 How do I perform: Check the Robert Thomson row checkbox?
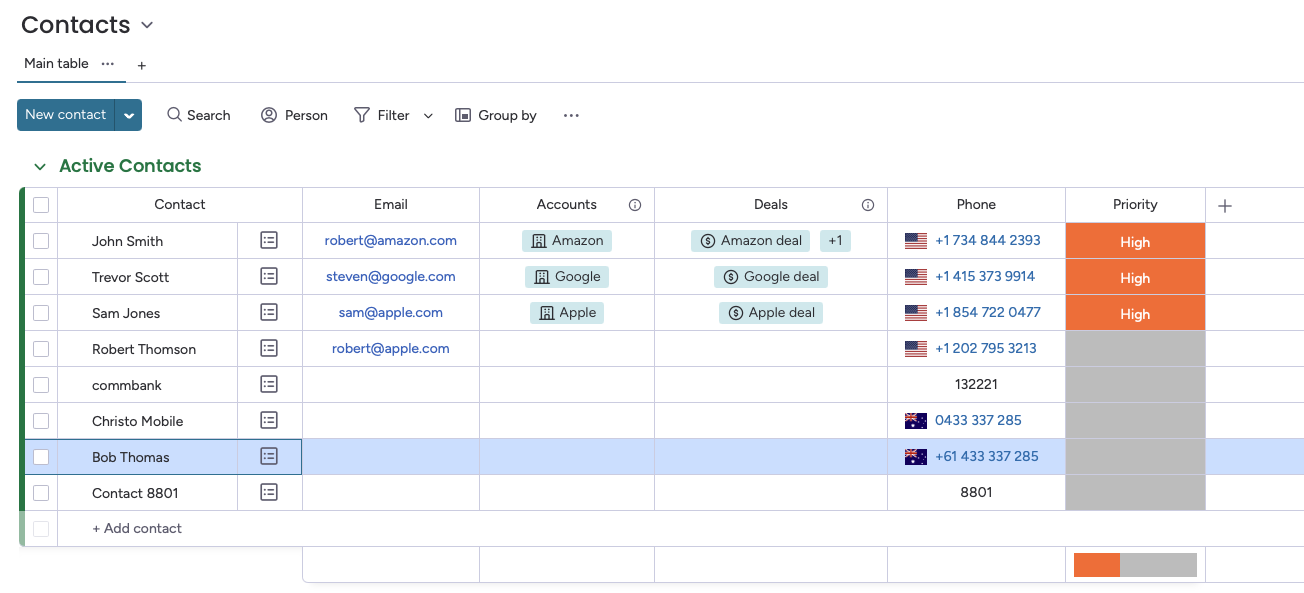pos(41,349)
